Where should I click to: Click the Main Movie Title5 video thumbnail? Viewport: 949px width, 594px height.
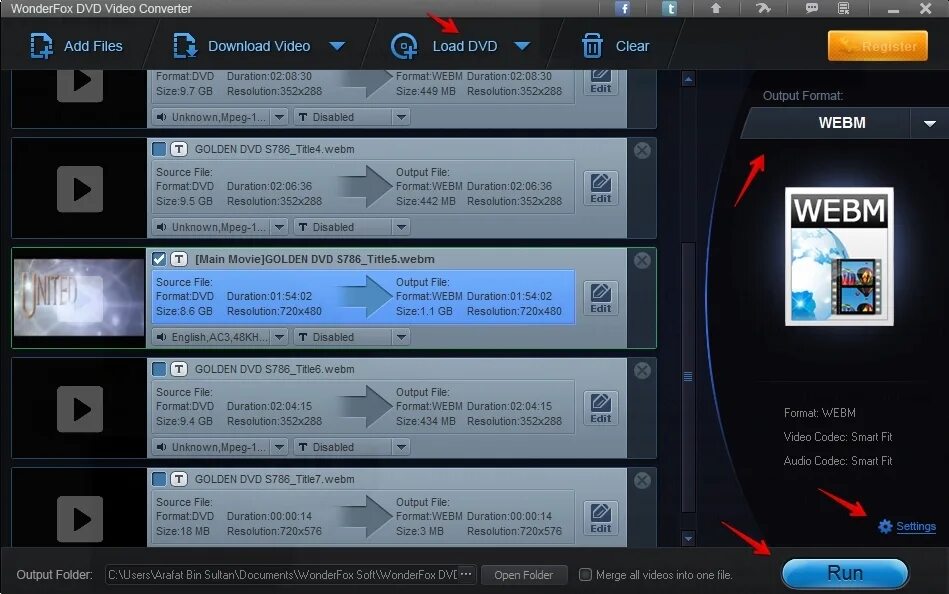pos(79,297)
